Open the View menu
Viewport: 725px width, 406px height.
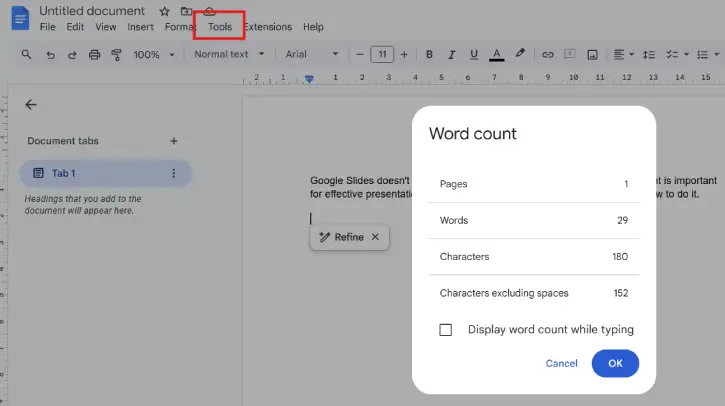(106, 27)
